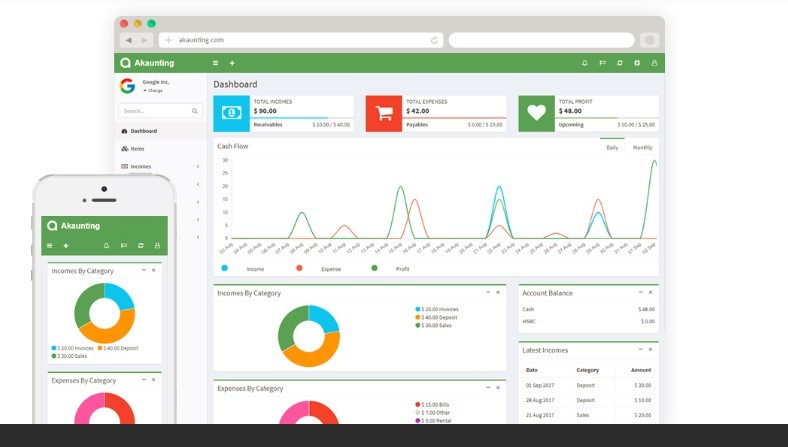Image resolution: width=788 pixels, height=447 pixels.
Task: Open notifications bell in desktop header
Action: click(585, 63)
